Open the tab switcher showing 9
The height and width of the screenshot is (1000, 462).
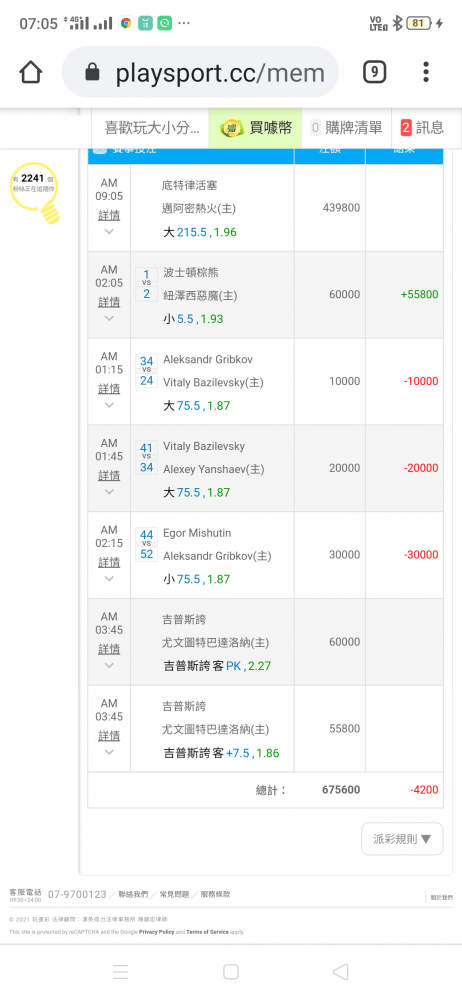375,72
